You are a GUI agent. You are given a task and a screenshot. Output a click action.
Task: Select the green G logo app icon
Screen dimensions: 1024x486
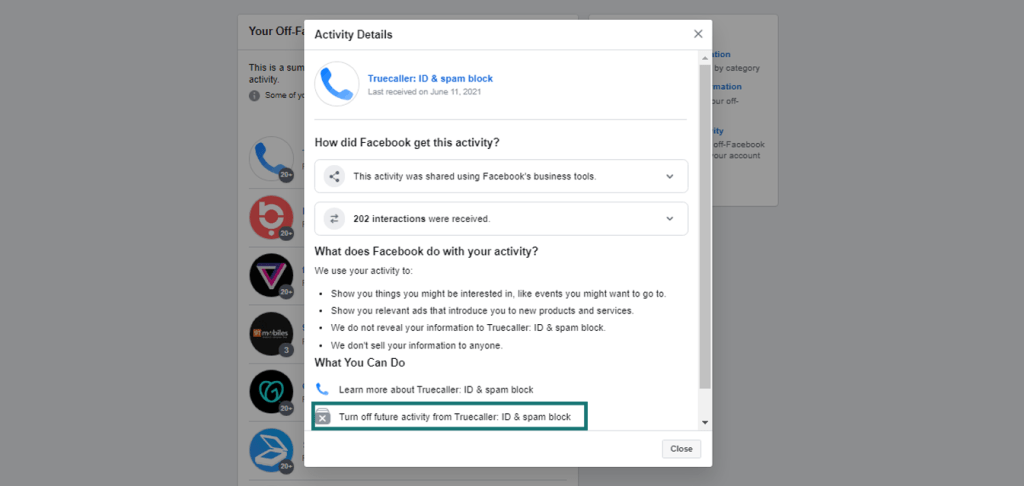tap(272, 392)
